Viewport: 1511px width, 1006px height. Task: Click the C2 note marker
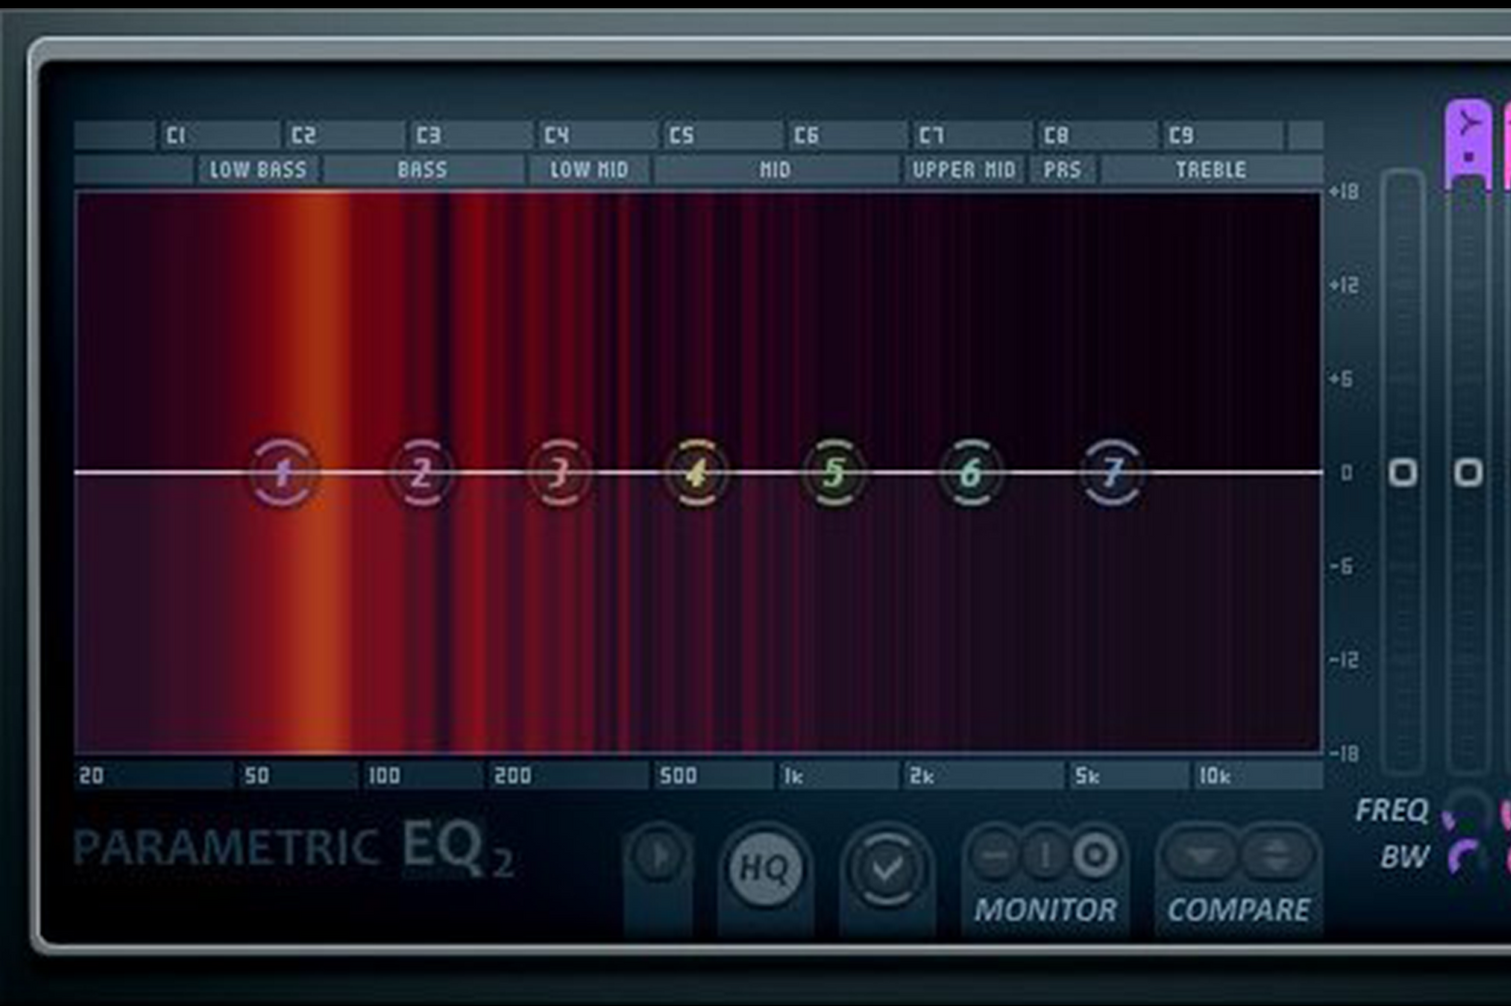coord(303,135)
